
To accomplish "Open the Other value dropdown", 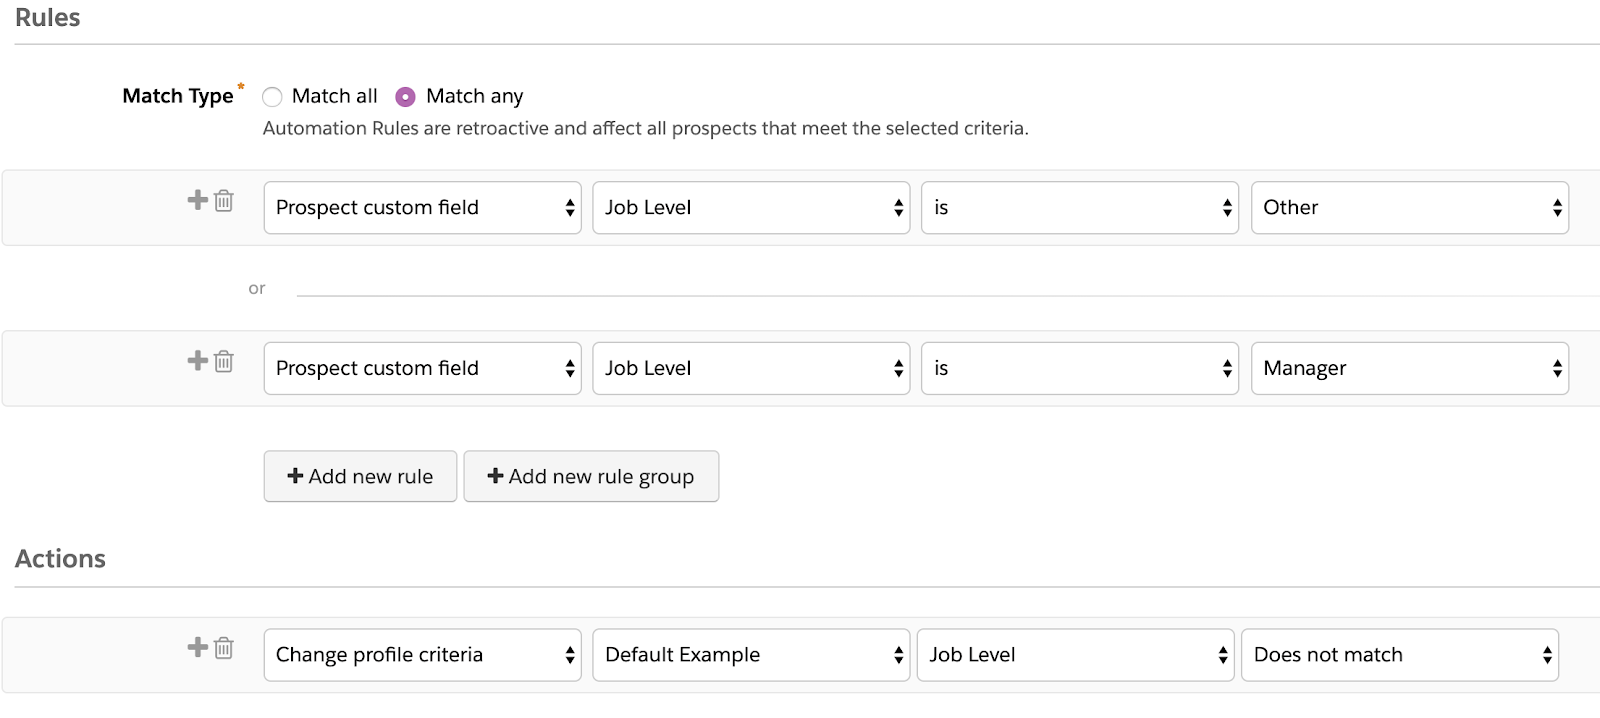I will click(x=1409, y=208).
